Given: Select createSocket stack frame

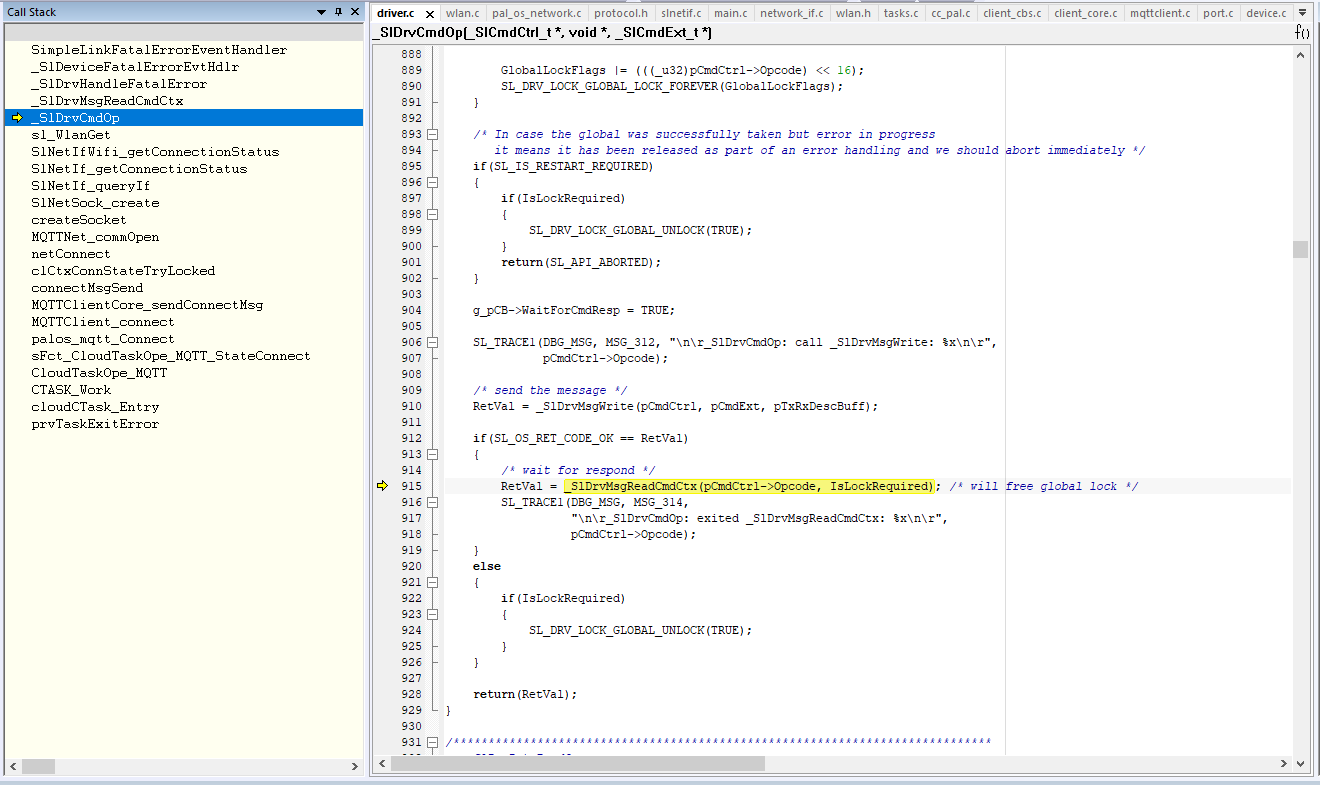Looking at the screenshot, I should [x=79, y=220].
